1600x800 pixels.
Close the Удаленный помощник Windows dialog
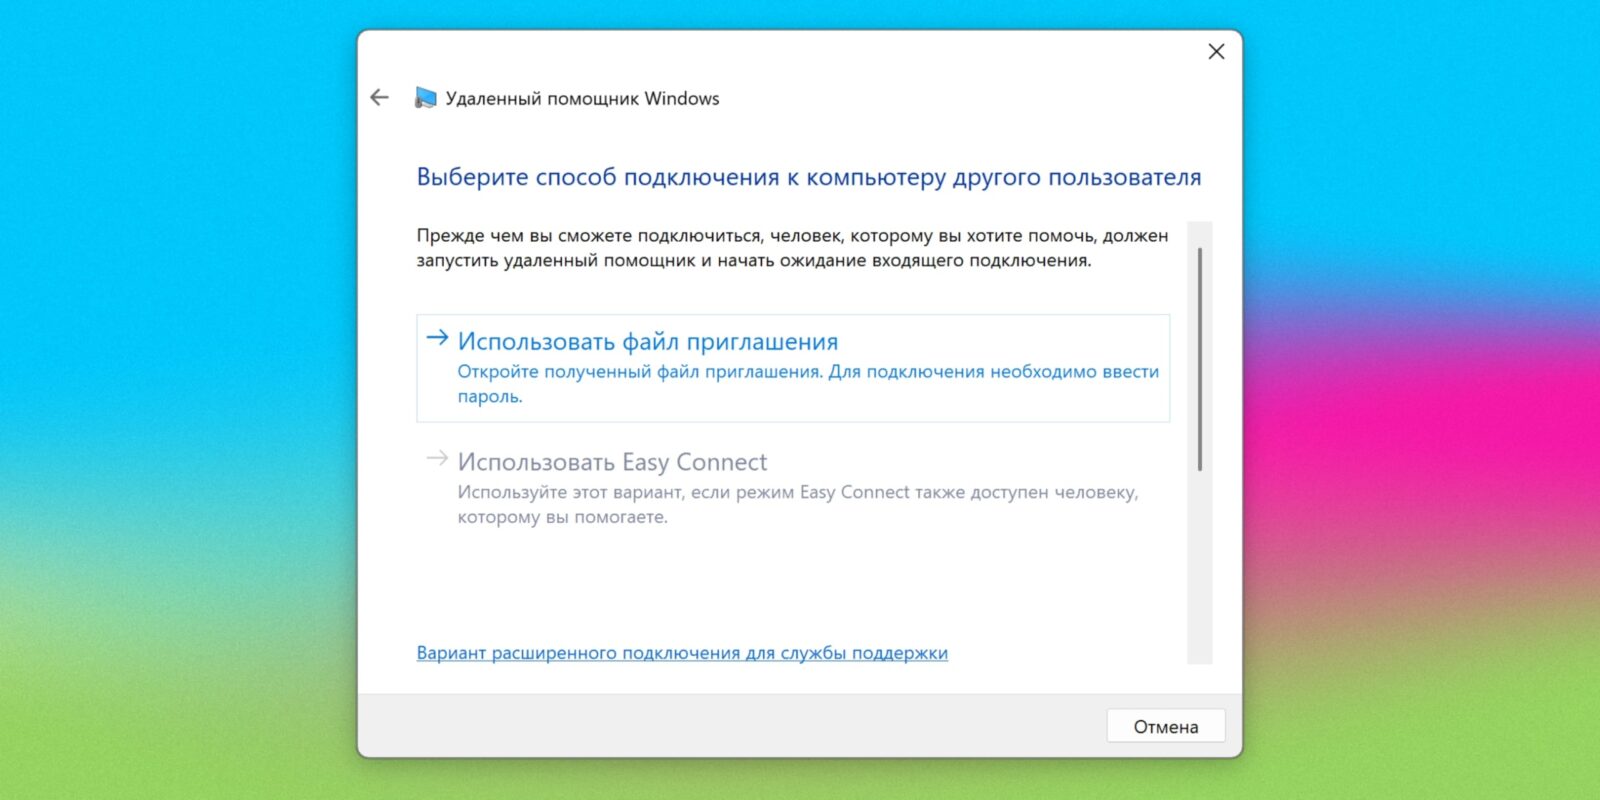[1216, 52]
